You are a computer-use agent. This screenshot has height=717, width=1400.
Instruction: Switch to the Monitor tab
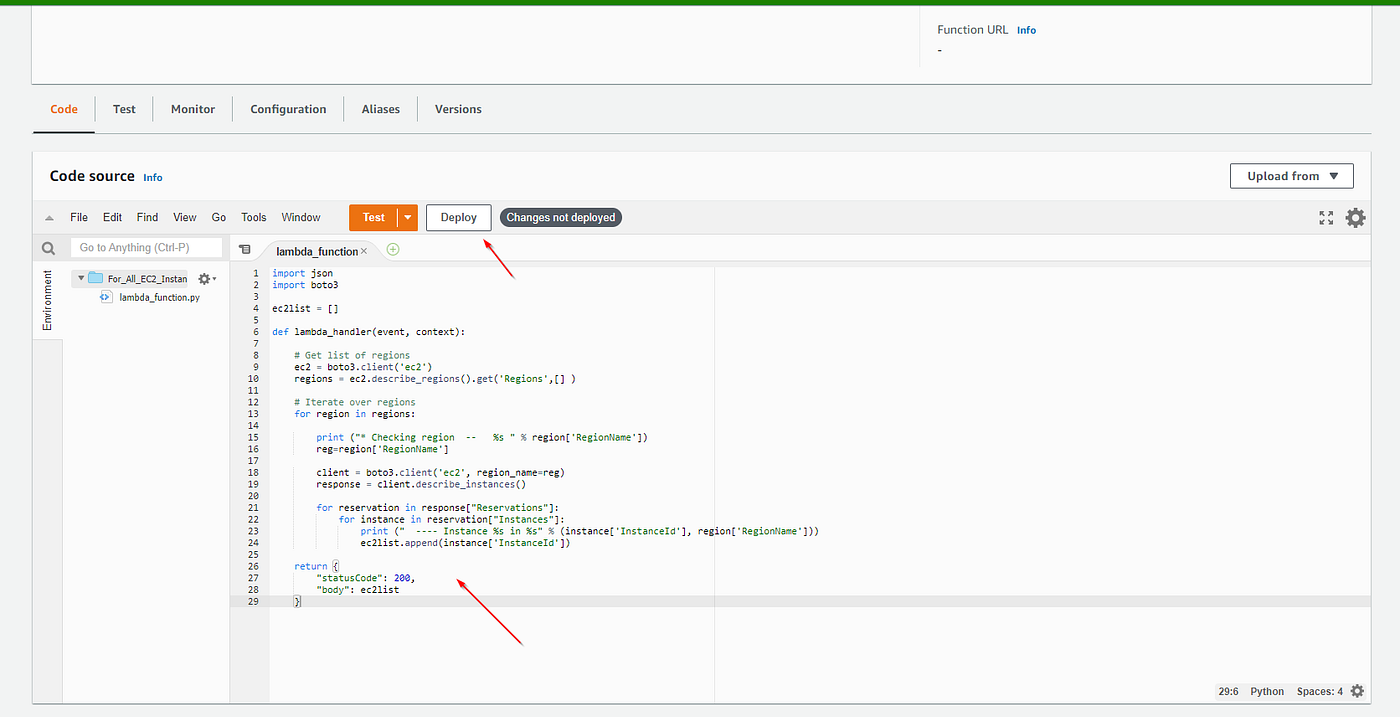(192, 108)
